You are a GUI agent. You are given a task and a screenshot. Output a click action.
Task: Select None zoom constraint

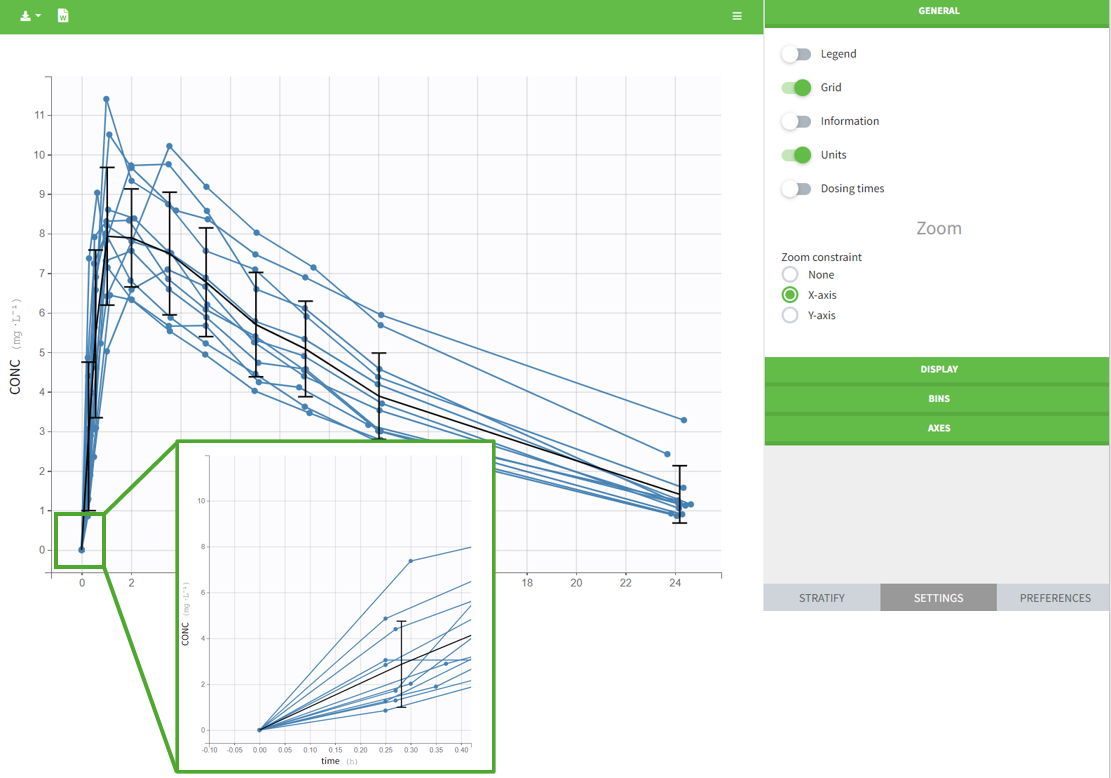[x=790, y=275]
